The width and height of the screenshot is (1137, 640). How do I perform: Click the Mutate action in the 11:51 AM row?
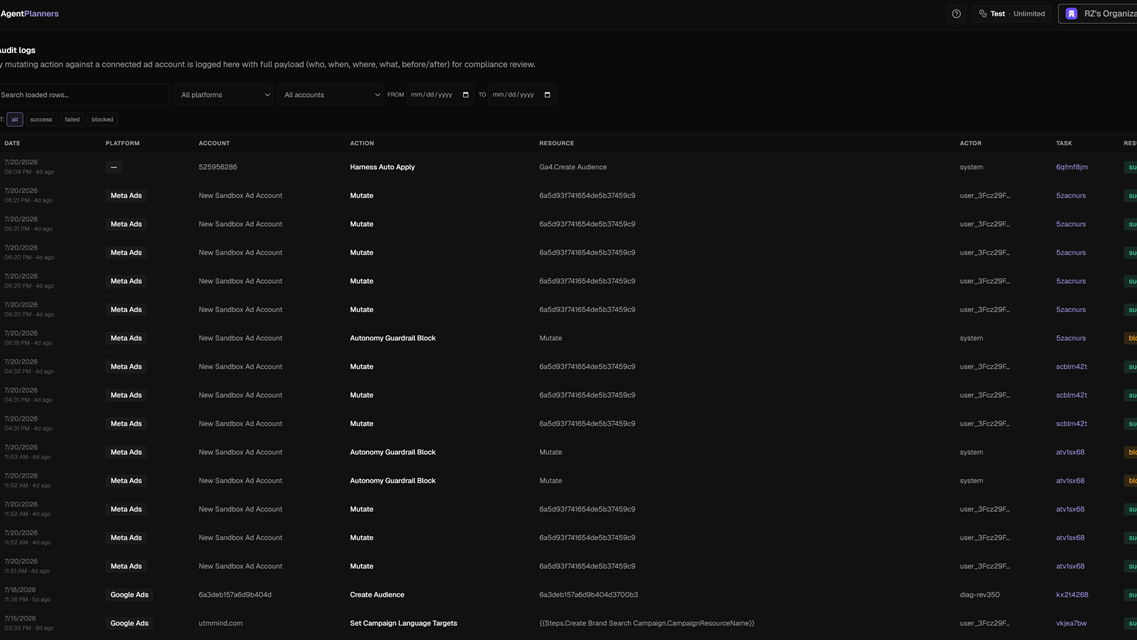(361, 567)
